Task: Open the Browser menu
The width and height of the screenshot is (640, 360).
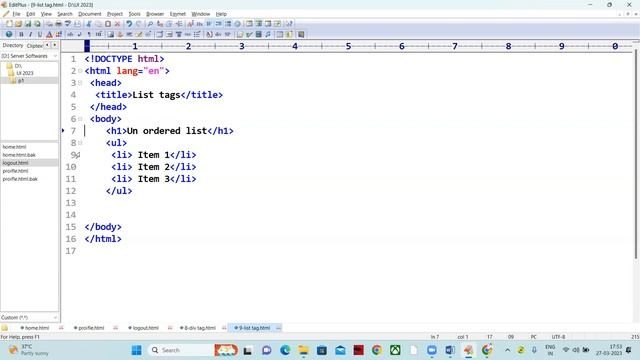Action: click(x=155, y=14)
